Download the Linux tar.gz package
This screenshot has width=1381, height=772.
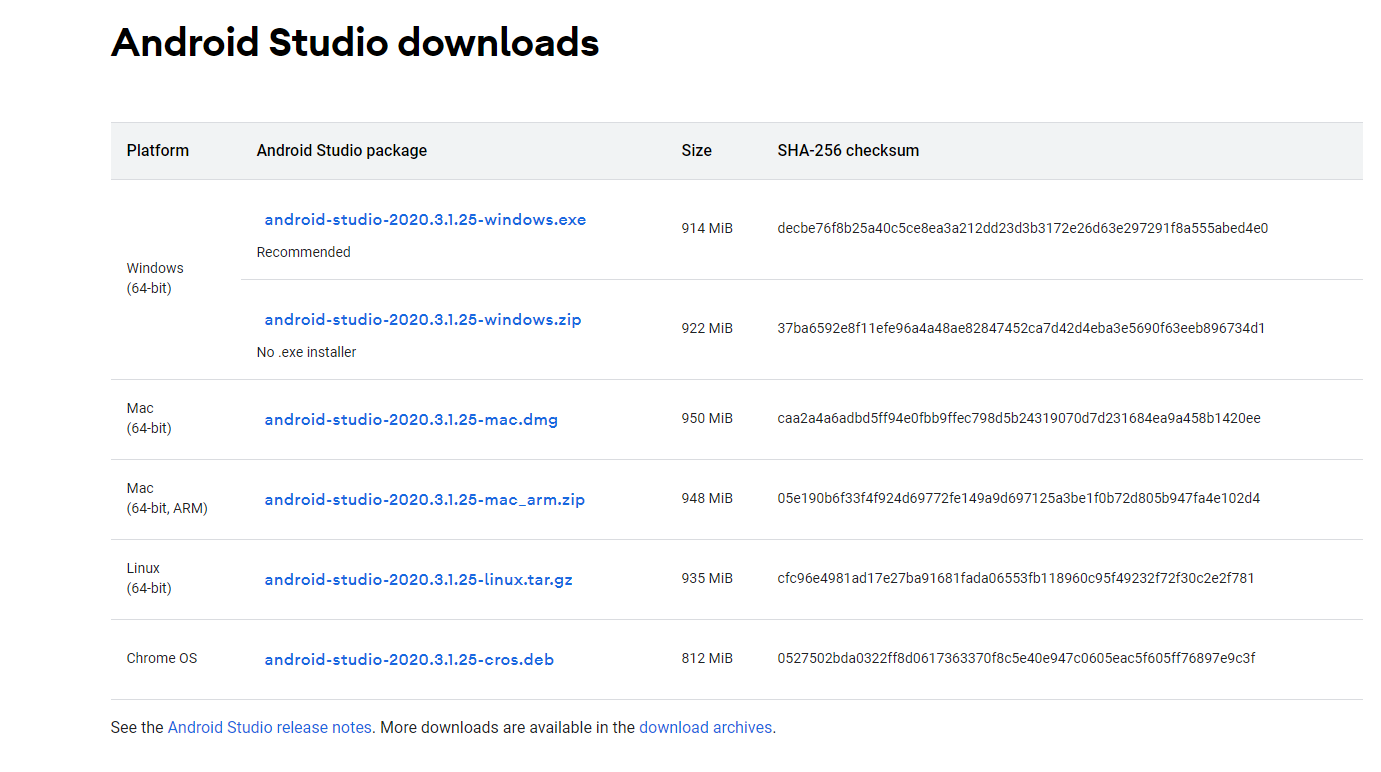pos(417,578)
